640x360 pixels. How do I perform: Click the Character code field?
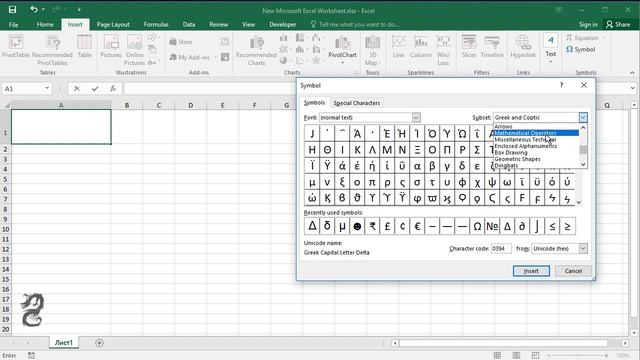(501, 248)
